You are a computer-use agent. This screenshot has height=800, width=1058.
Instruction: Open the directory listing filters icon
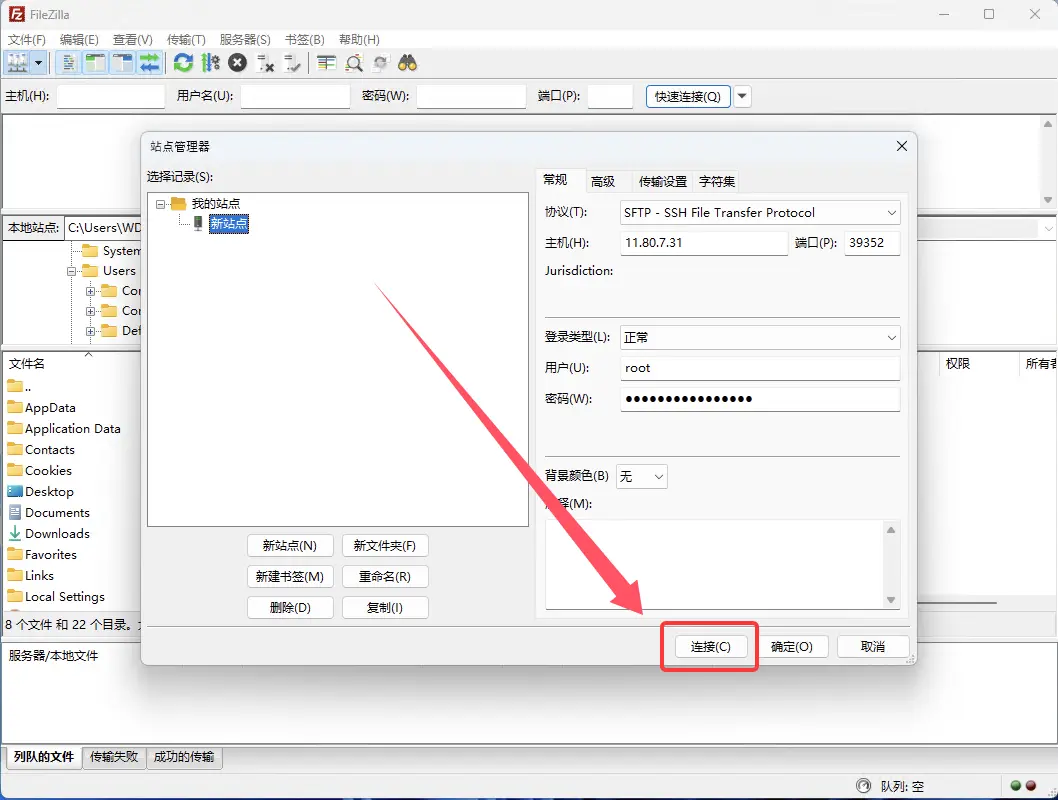pos(326,63)
